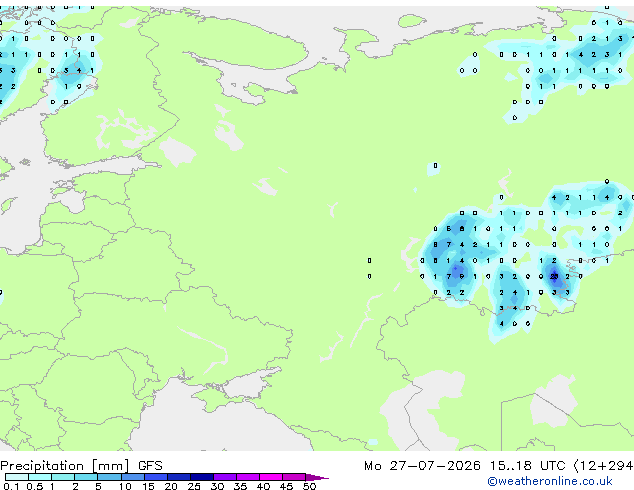Image resolution: width=634 pixels, height=490 pixels.
Task: Click the legend label '10'
Action: click(x=125, y=486)
